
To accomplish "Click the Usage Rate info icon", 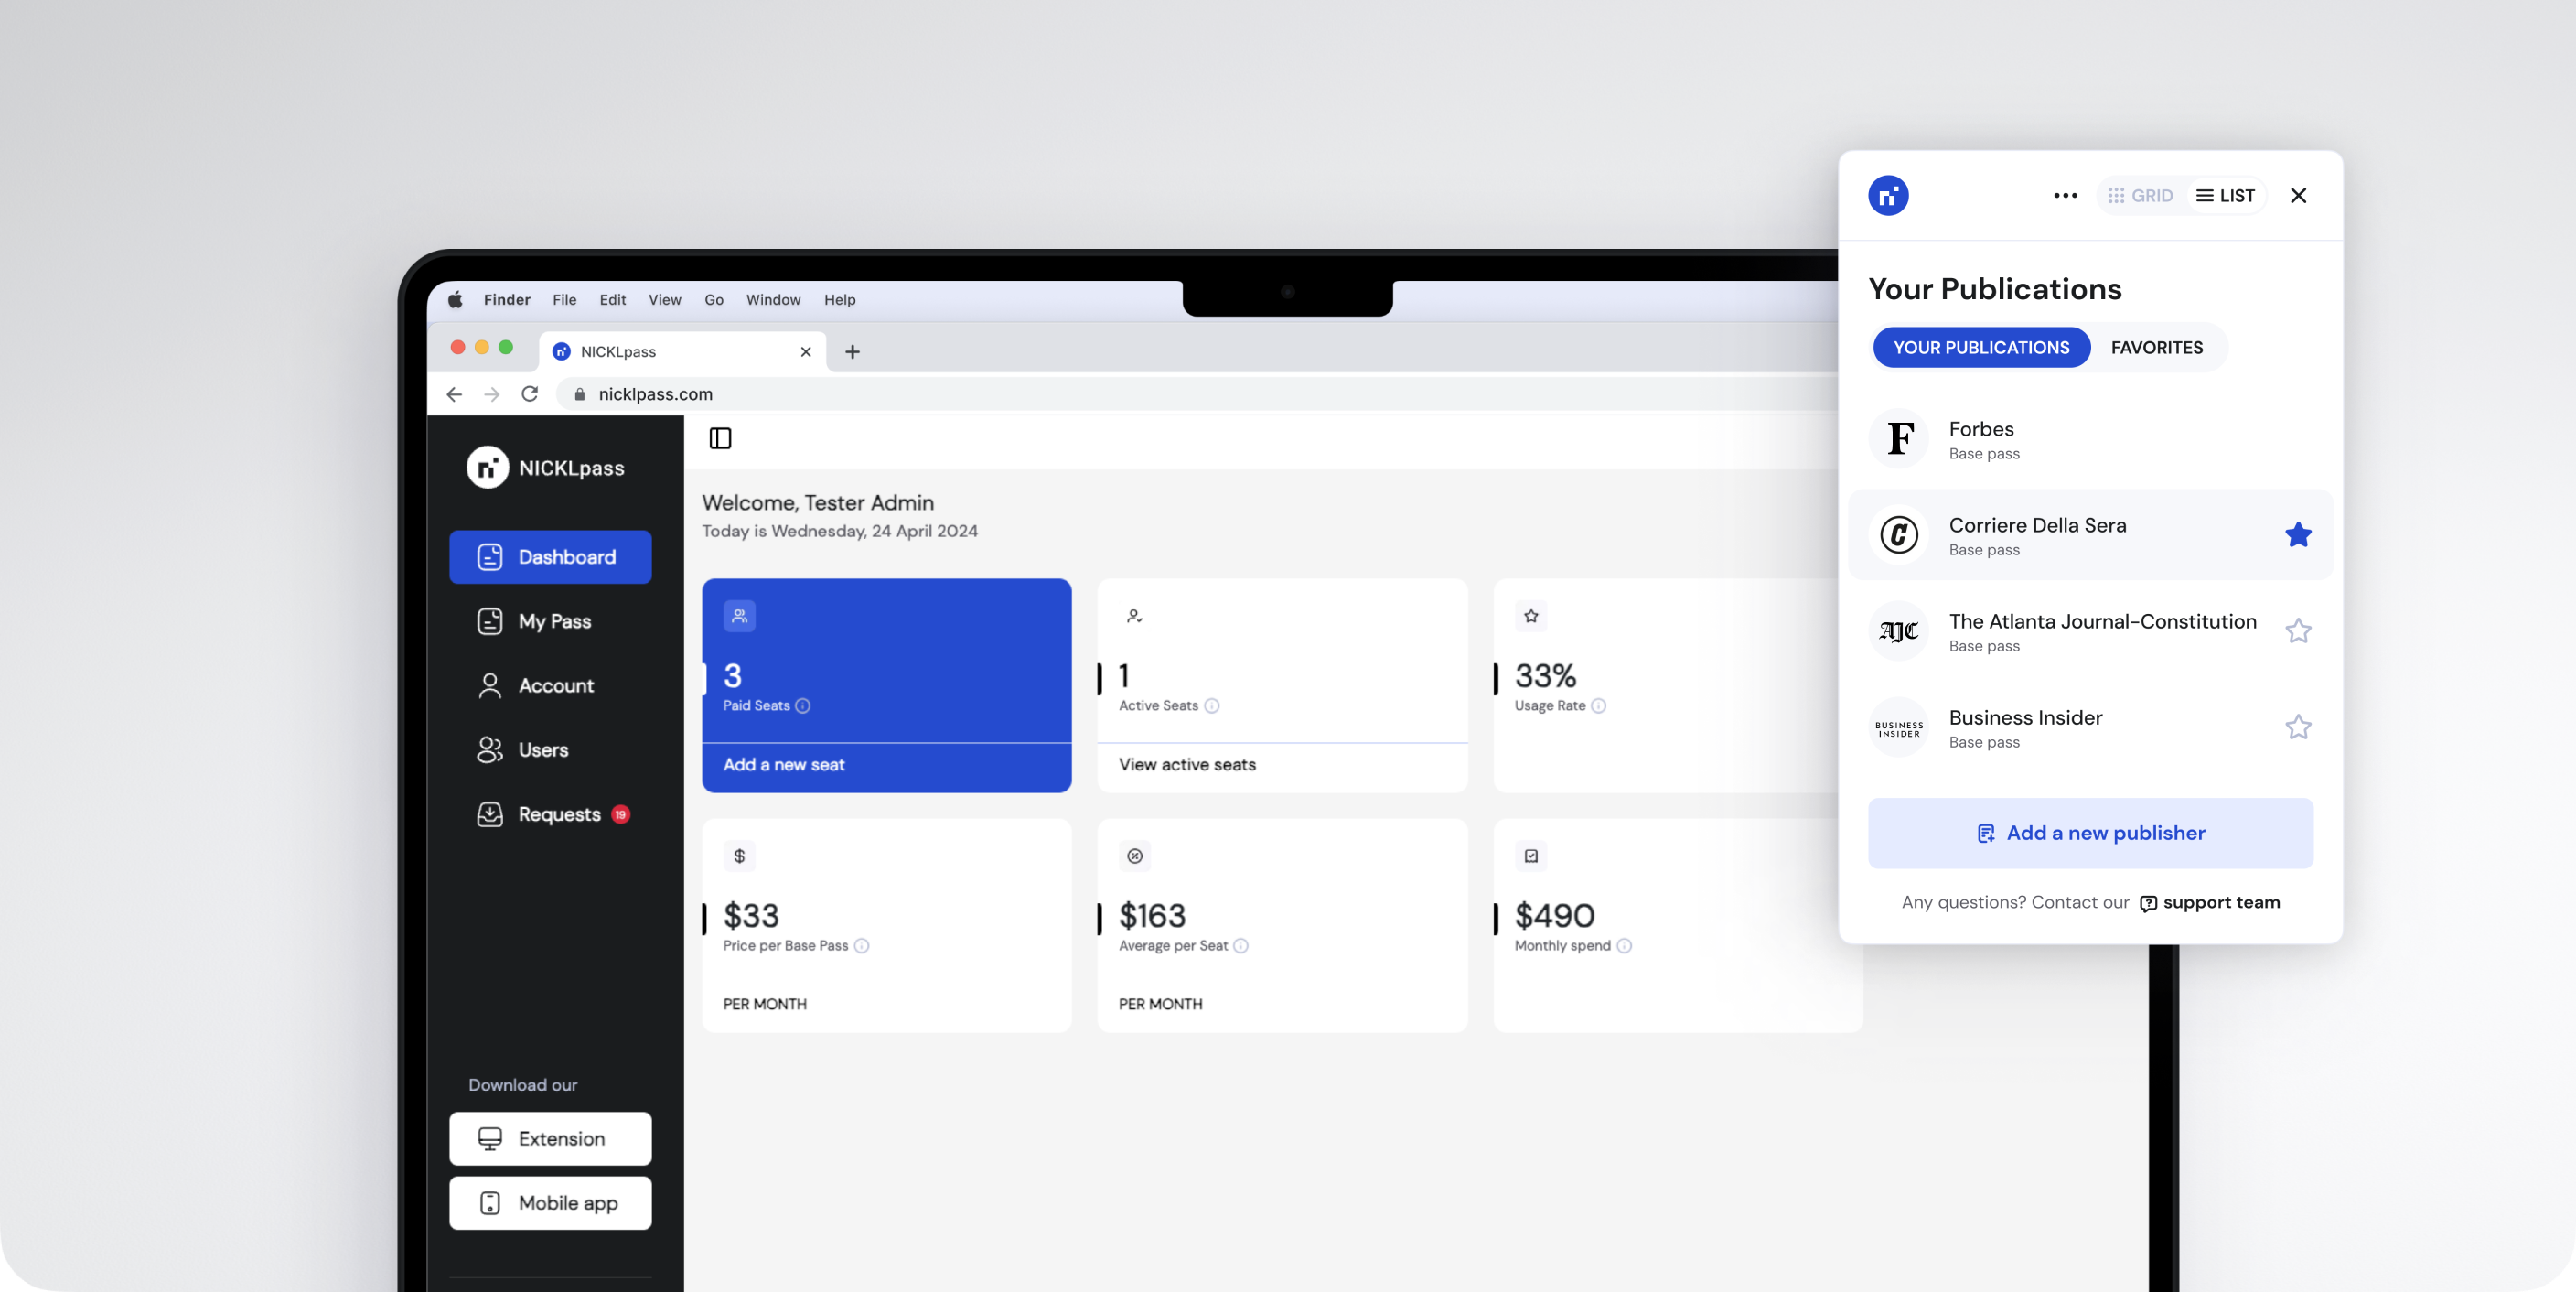I will [x=1598, y=706].
